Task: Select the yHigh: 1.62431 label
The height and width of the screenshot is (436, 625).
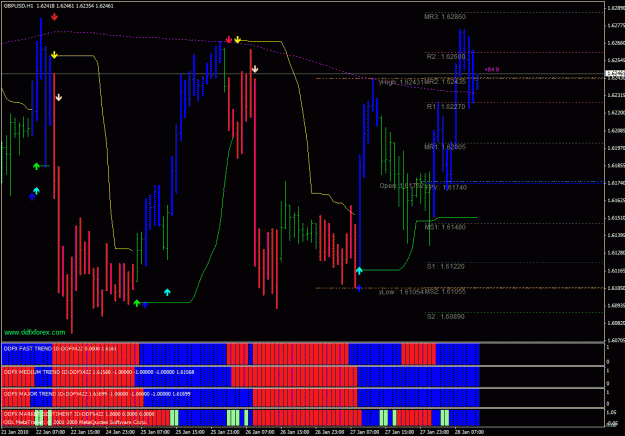Action: 400,82
